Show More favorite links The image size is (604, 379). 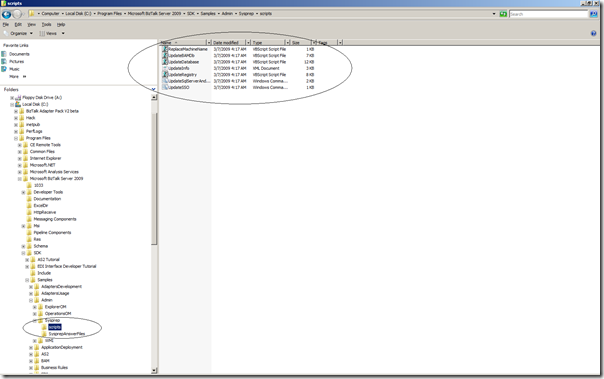pyautogui.click(x=18, y=77)
